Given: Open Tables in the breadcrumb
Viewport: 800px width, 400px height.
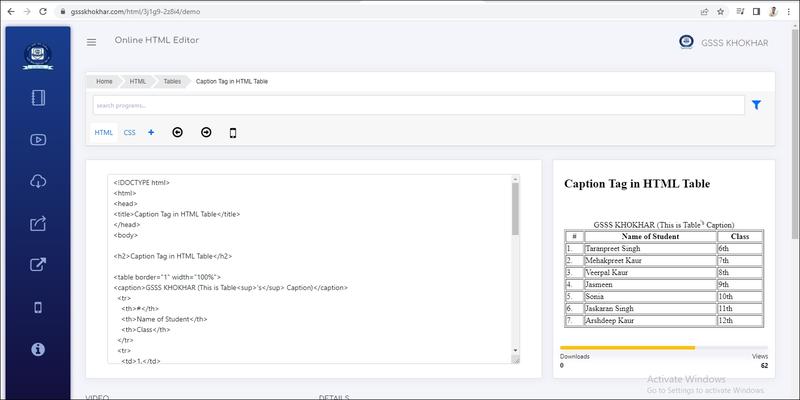Looking at the screenshot, I should pos(172,81).
